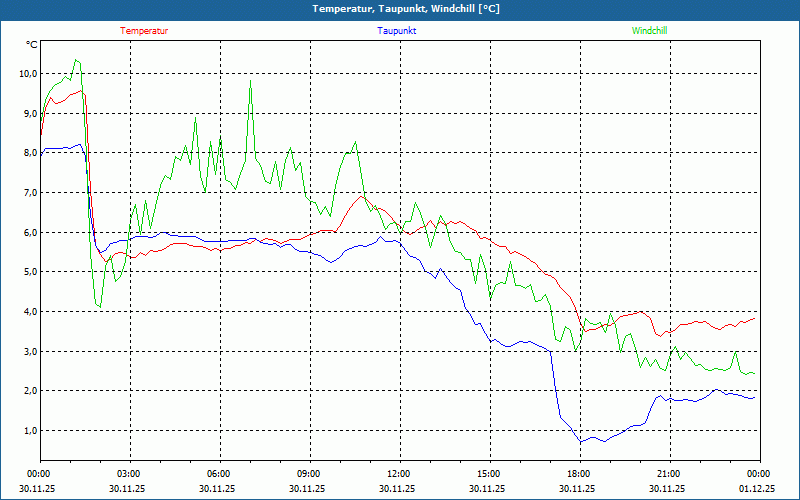Click the °C unit label on the y-axis
Viewport: 800px width, 500px height.
pyautogui.click(x=32, y=45)
